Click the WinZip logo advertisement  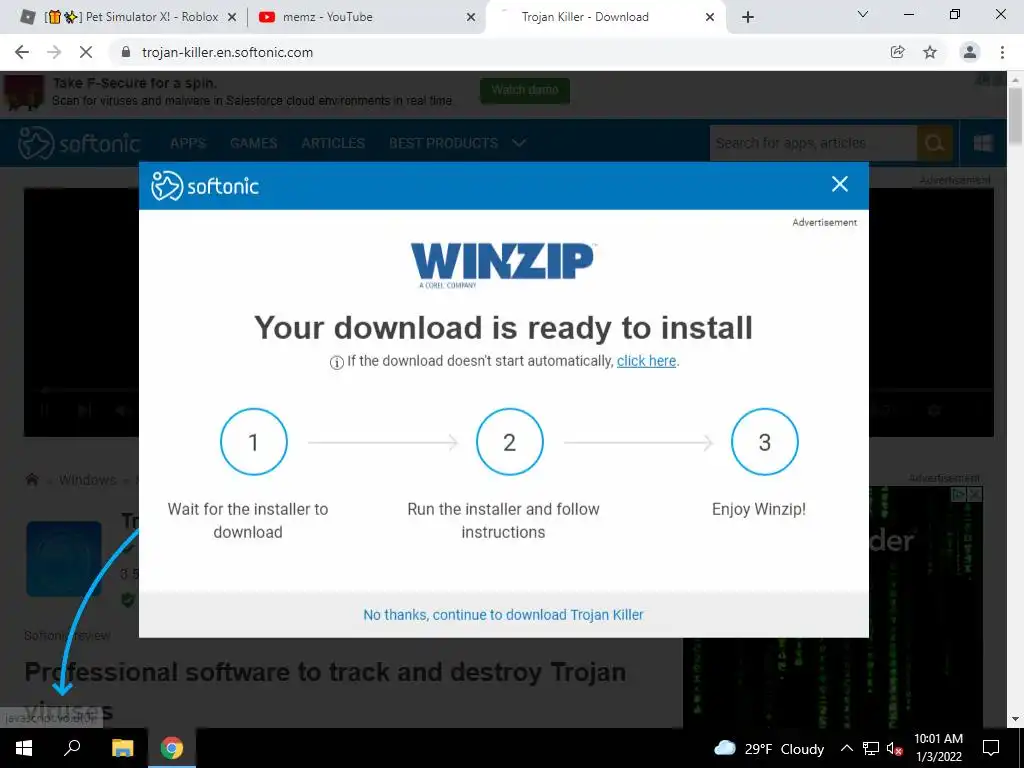[x=503, y=265]
